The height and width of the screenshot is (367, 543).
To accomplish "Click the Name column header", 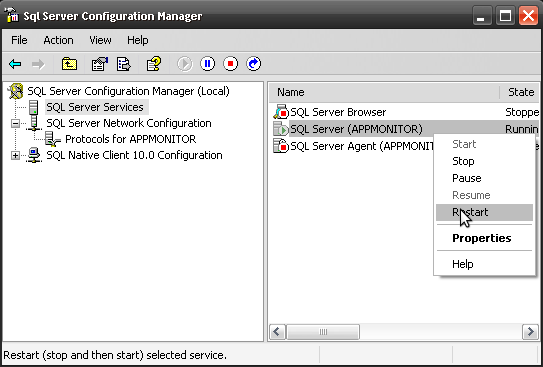I will pos(384,92).
